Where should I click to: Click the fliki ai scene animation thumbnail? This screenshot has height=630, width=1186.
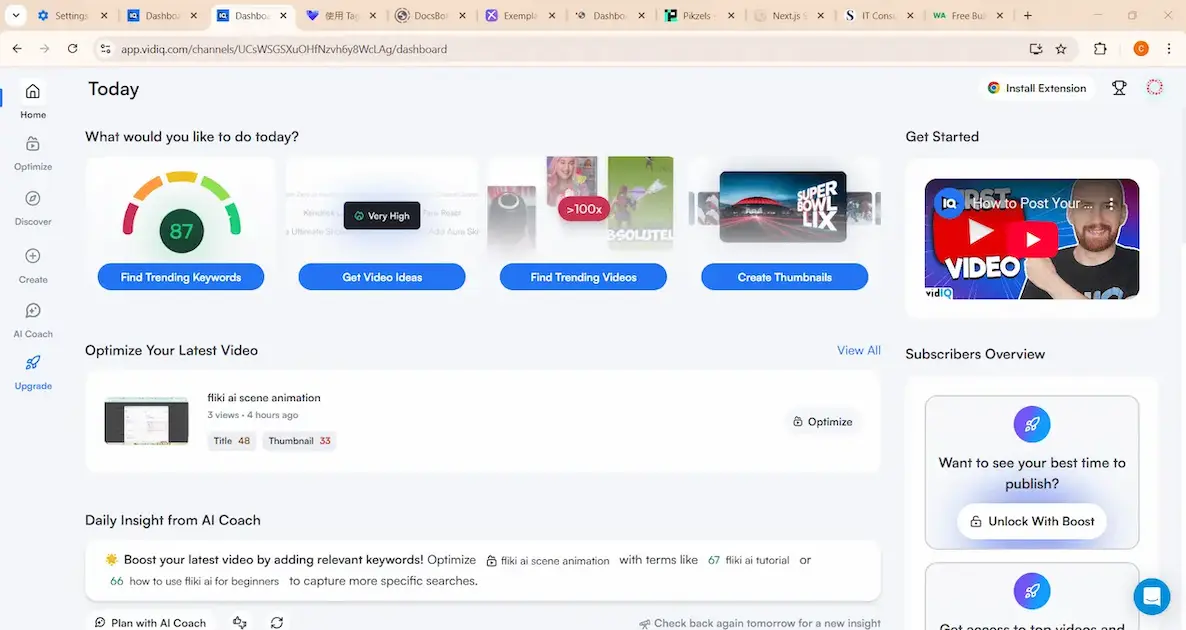click(x=146, y=421)
